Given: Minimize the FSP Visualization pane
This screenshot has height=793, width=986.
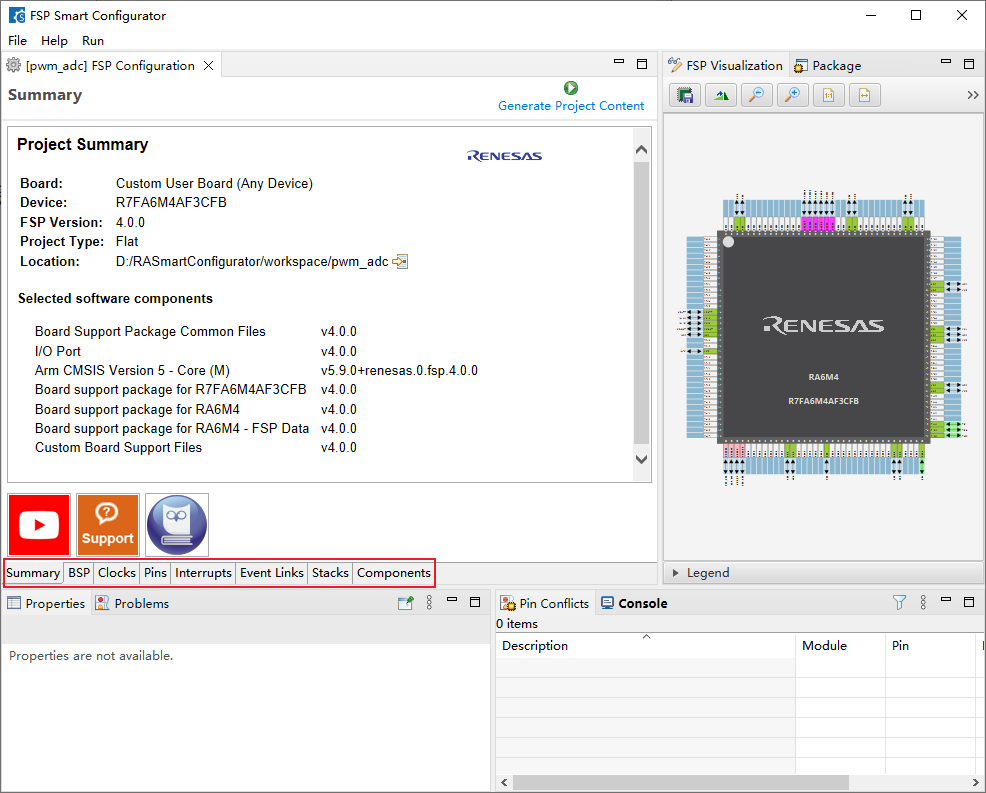Looking at the screenshot, I should point(946,62).
